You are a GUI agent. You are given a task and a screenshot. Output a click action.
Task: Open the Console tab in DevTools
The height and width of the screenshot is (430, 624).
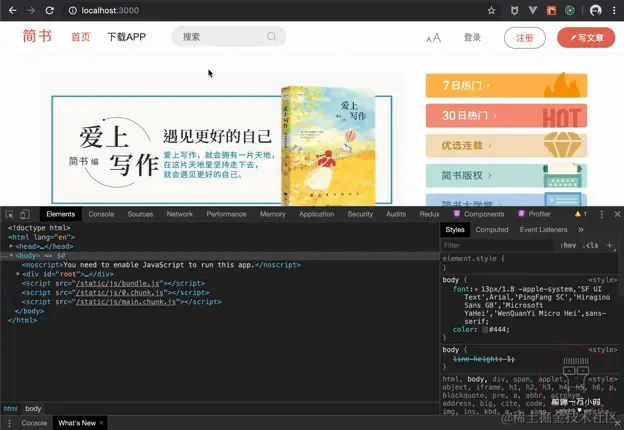click(101, 214)
